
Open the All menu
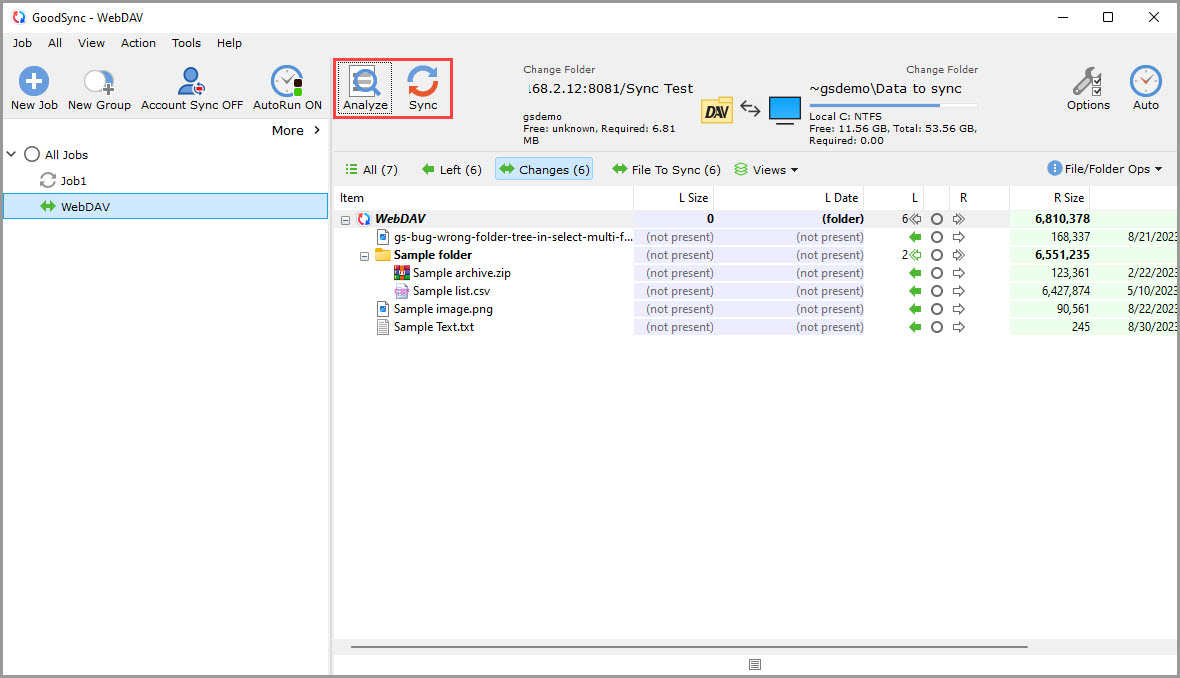click(x=55, y=43)
